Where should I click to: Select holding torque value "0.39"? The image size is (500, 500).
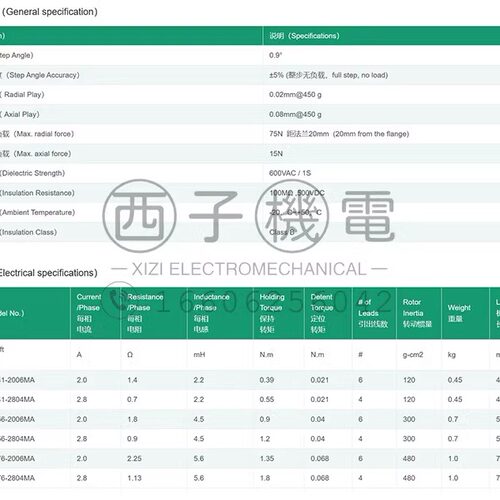pos(267,380)
